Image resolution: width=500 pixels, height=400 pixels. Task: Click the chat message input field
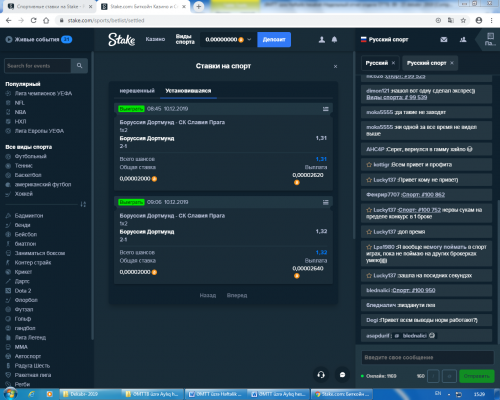(x=428, y=357)
